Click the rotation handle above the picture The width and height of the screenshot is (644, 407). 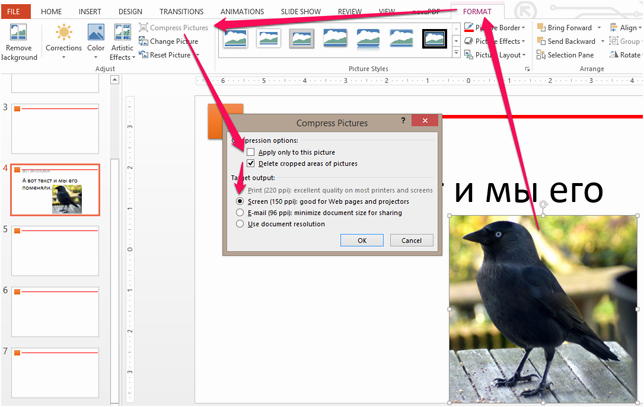543,204
